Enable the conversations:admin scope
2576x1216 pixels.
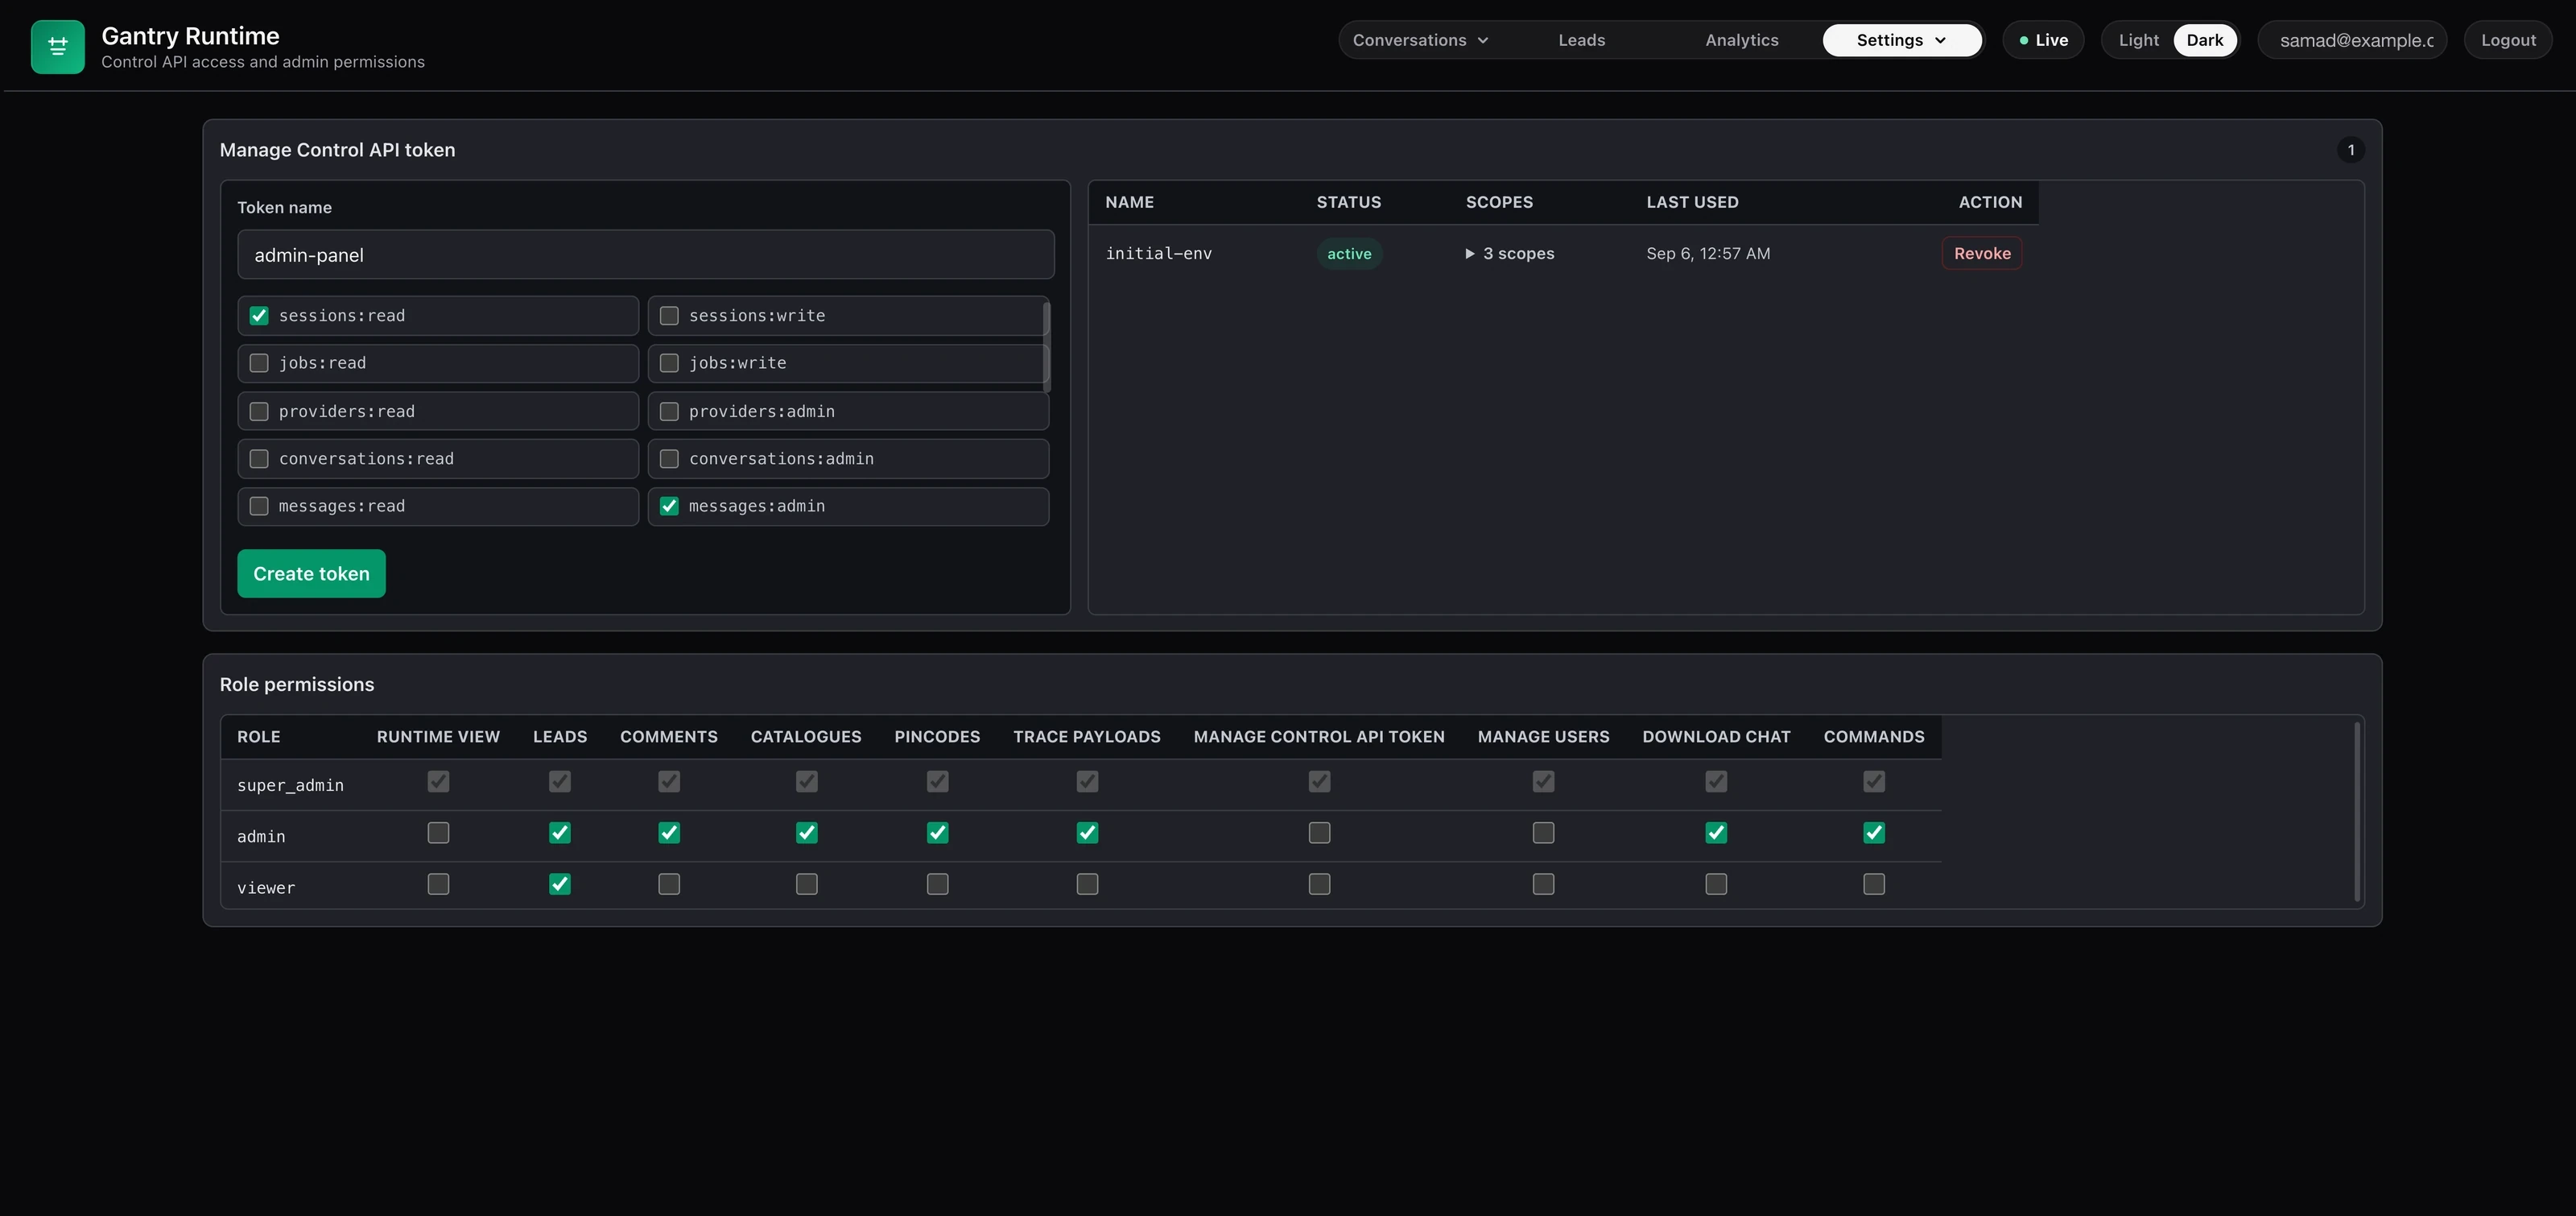click(669, 459)
